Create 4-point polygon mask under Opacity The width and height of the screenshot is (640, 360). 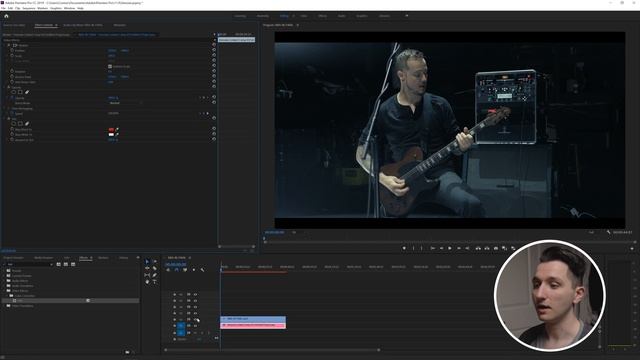click(20, 92)
